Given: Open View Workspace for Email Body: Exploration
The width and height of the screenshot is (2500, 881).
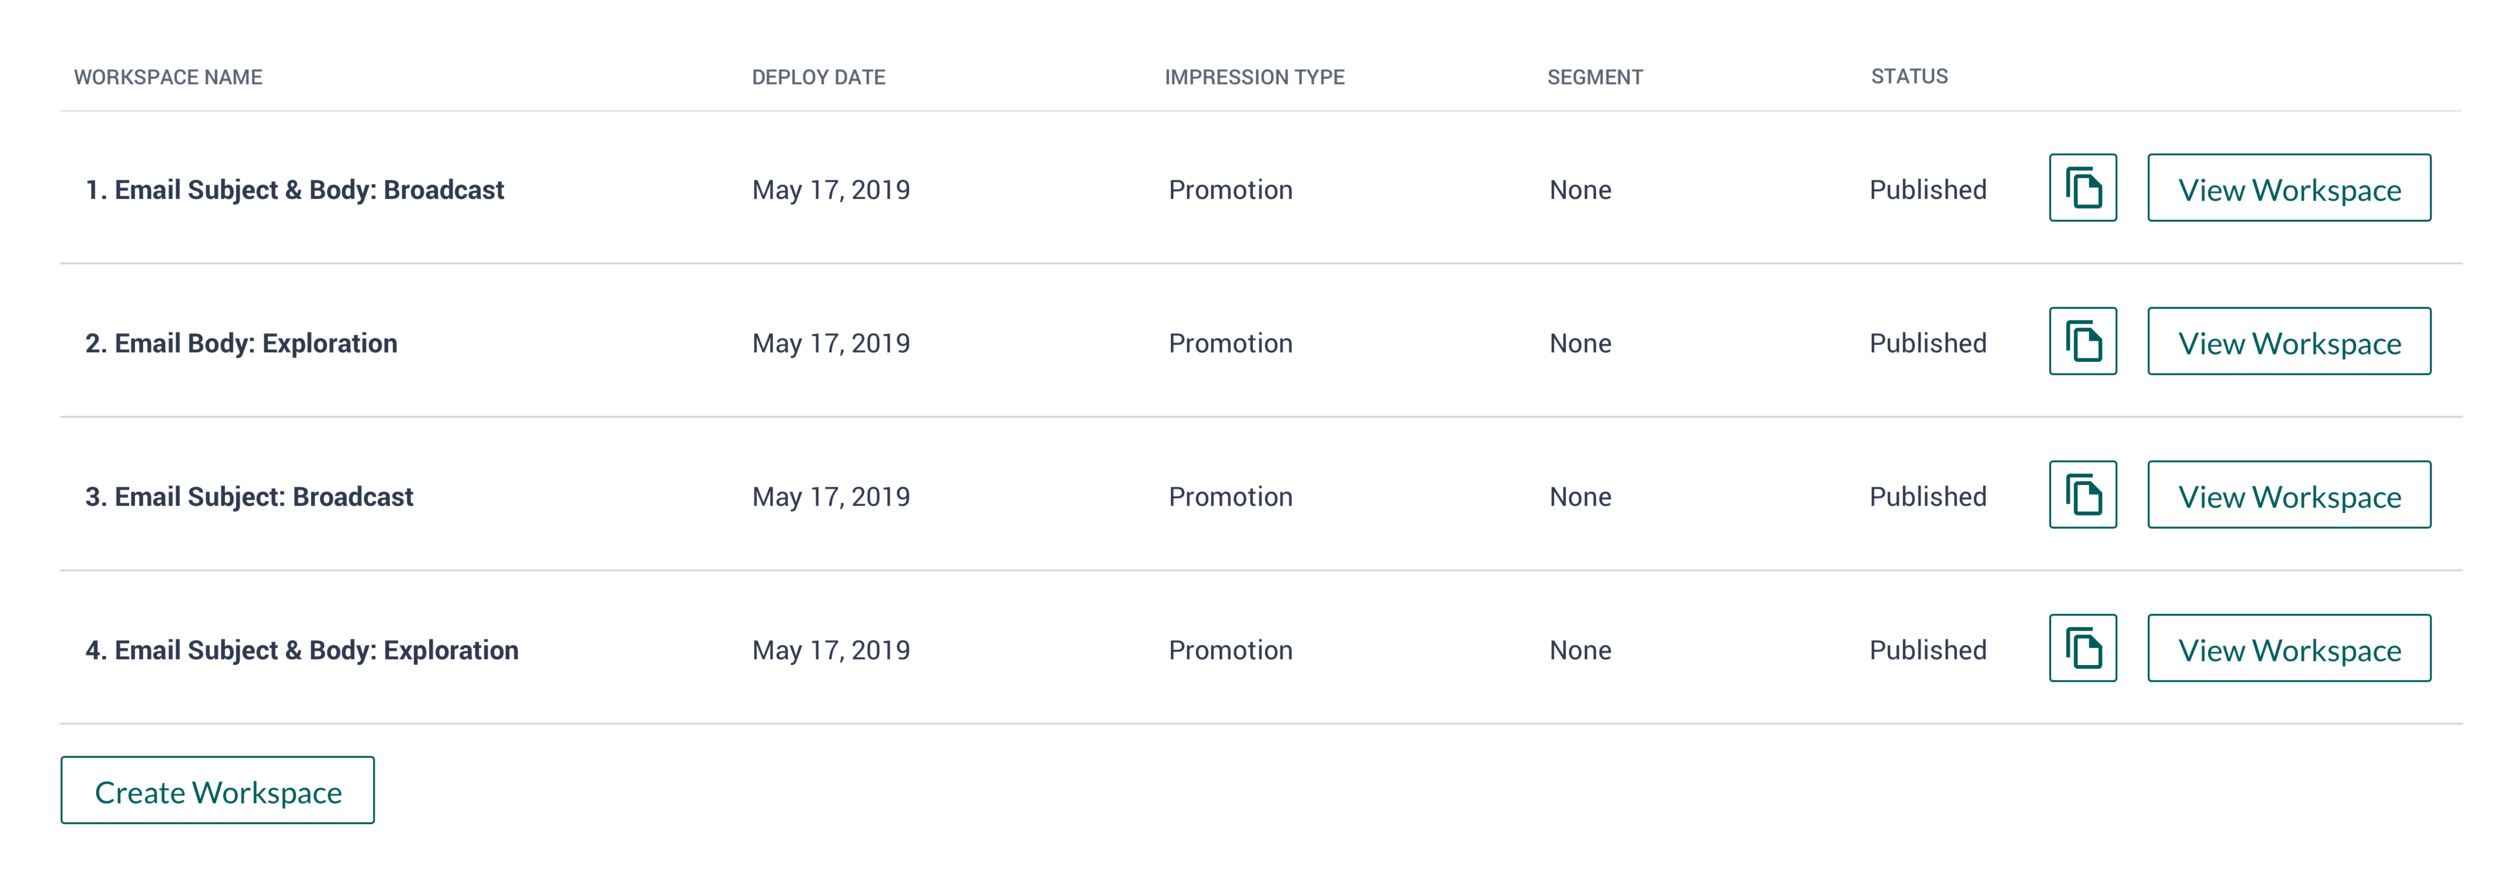Looking at the screenshot, I should 2289,341.
